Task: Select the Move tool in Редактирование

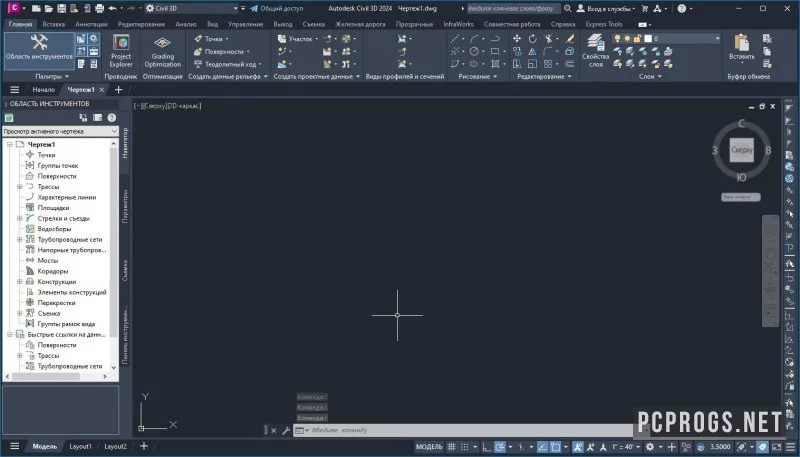Action: pyautogui.click(x=517, y=39)
